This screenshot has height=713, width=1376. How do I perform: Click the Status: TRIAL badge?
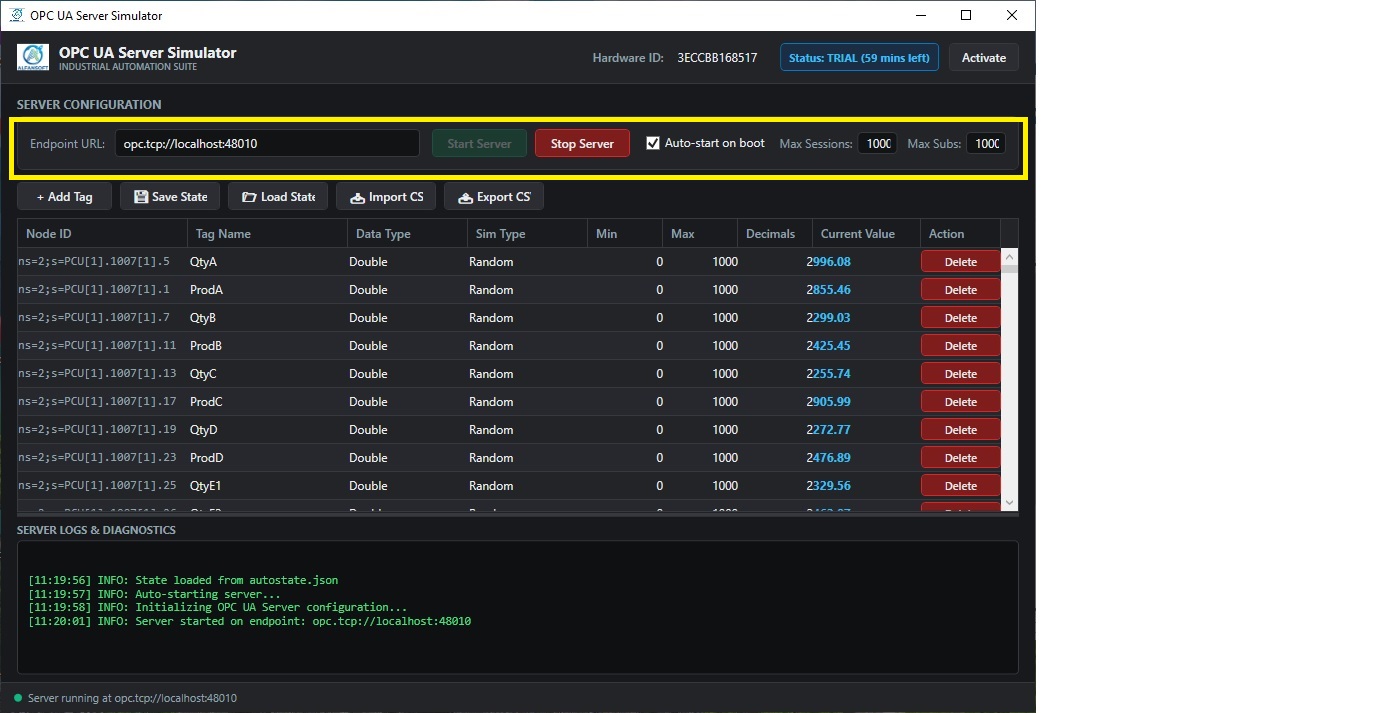tap(859, 57)
